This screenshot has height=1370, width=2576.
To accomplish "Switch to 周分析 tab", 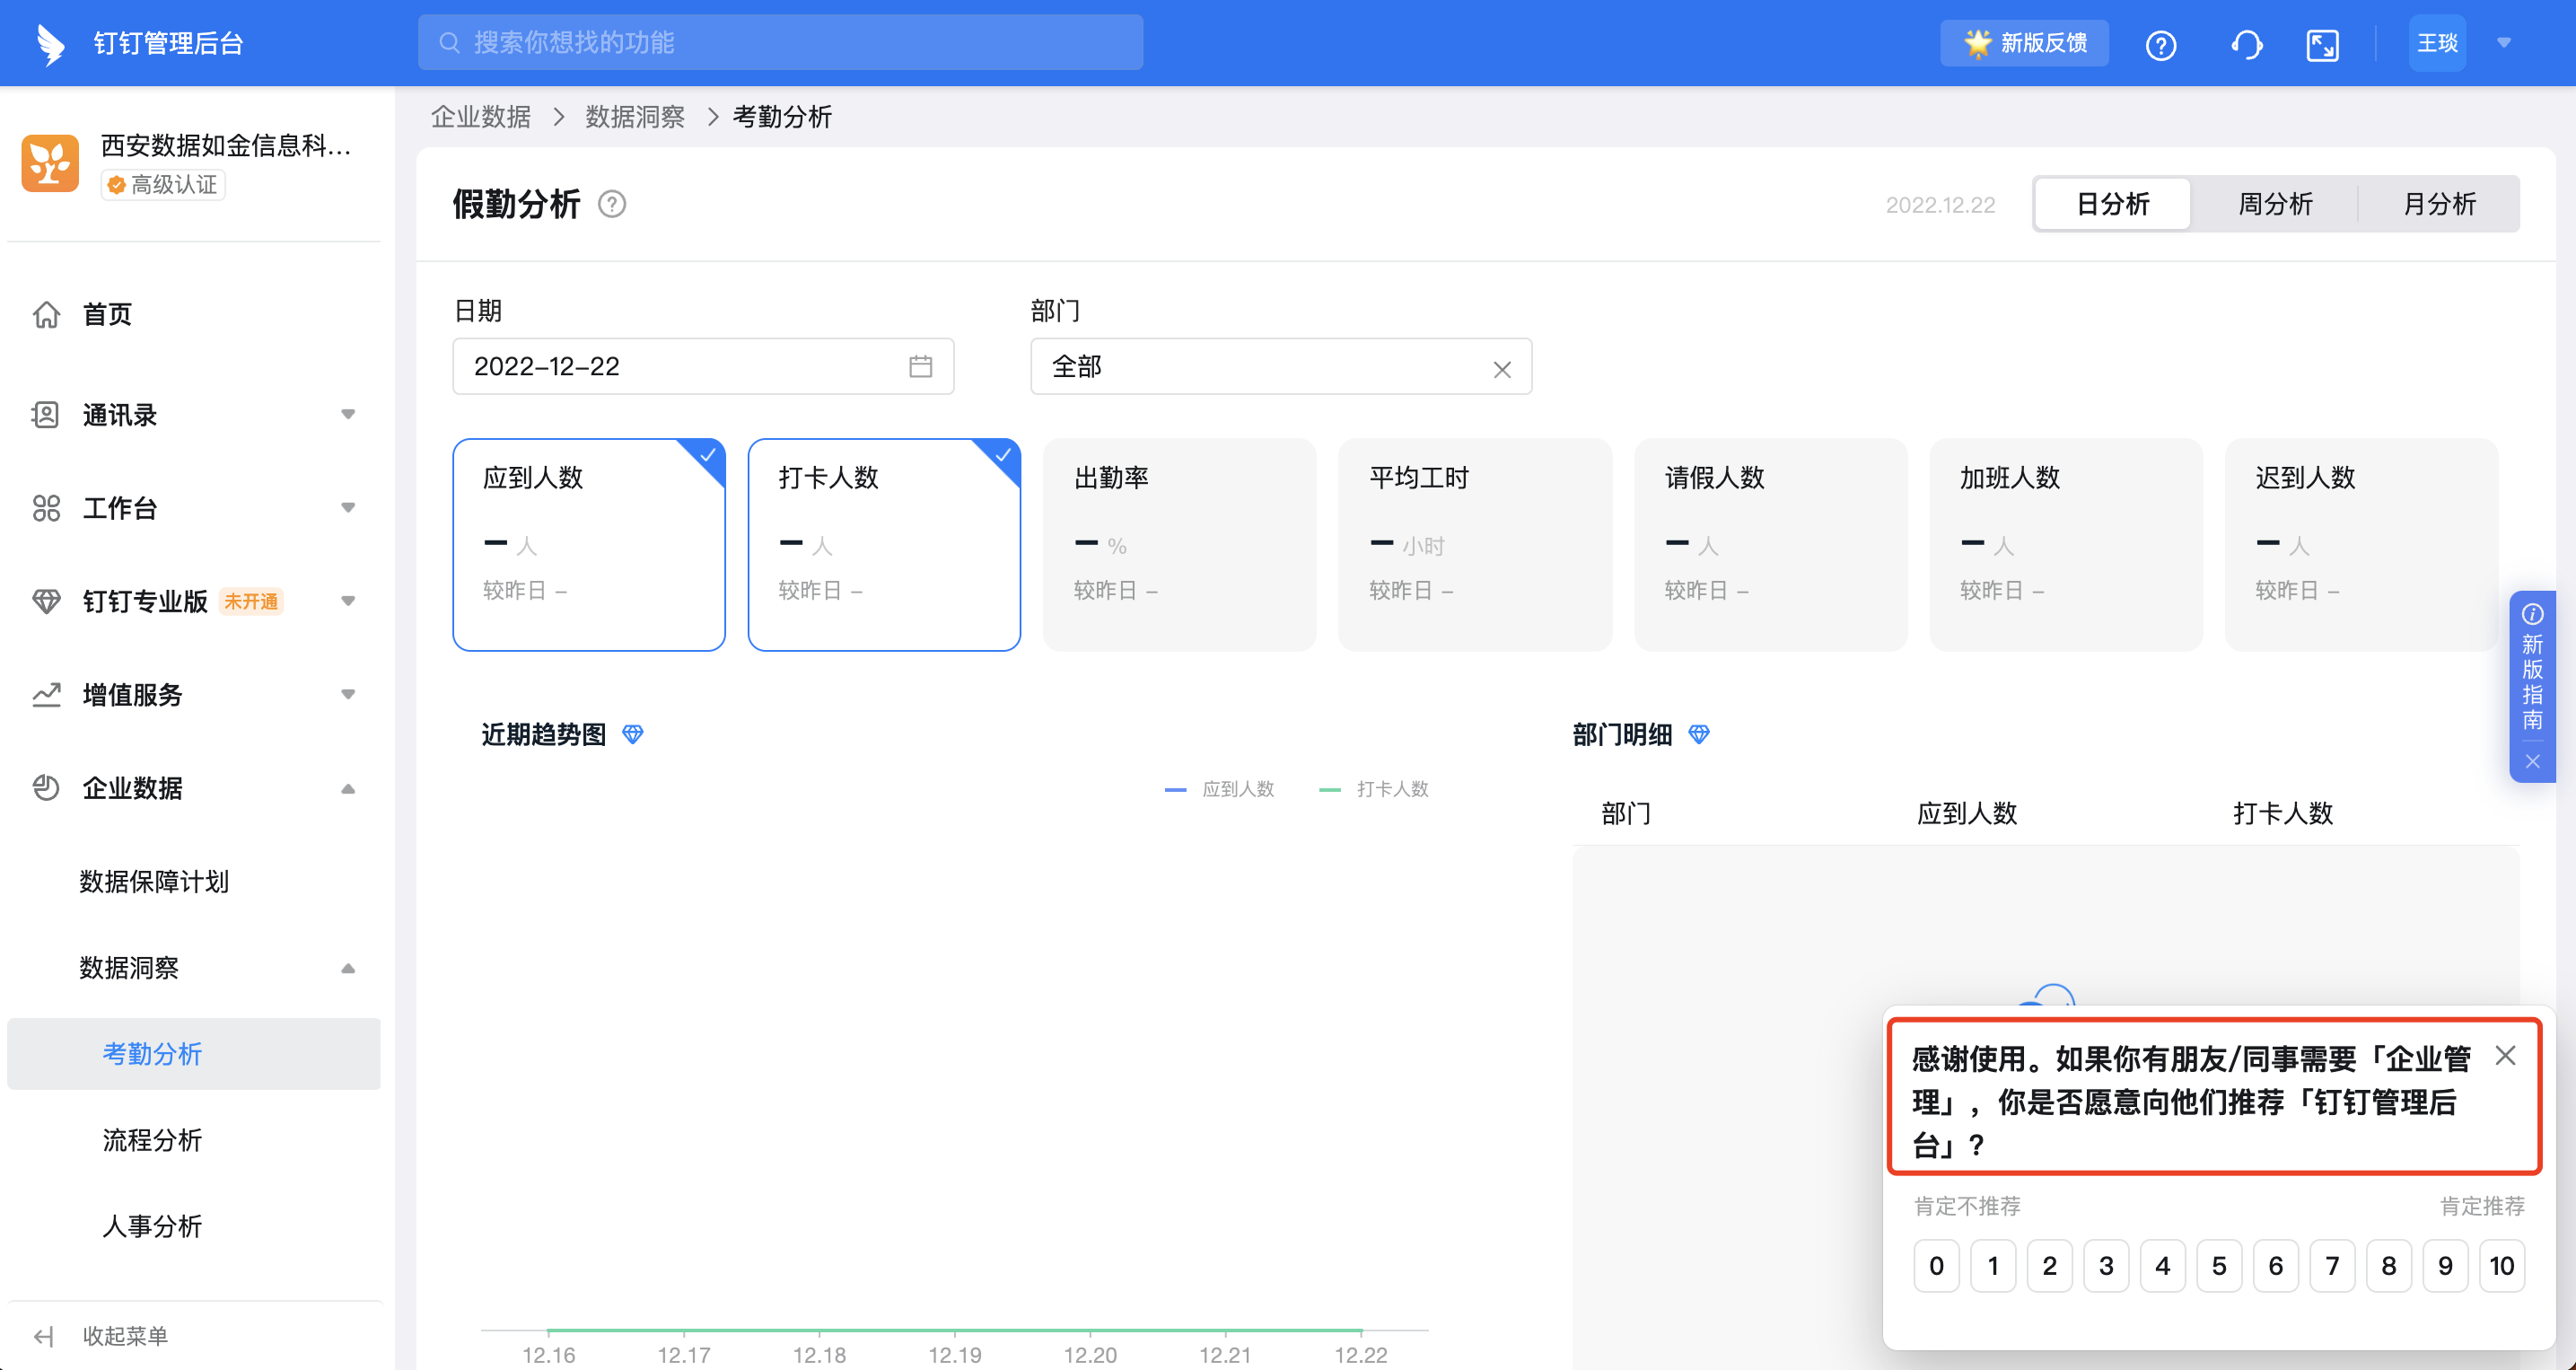I will (2275, 204).
